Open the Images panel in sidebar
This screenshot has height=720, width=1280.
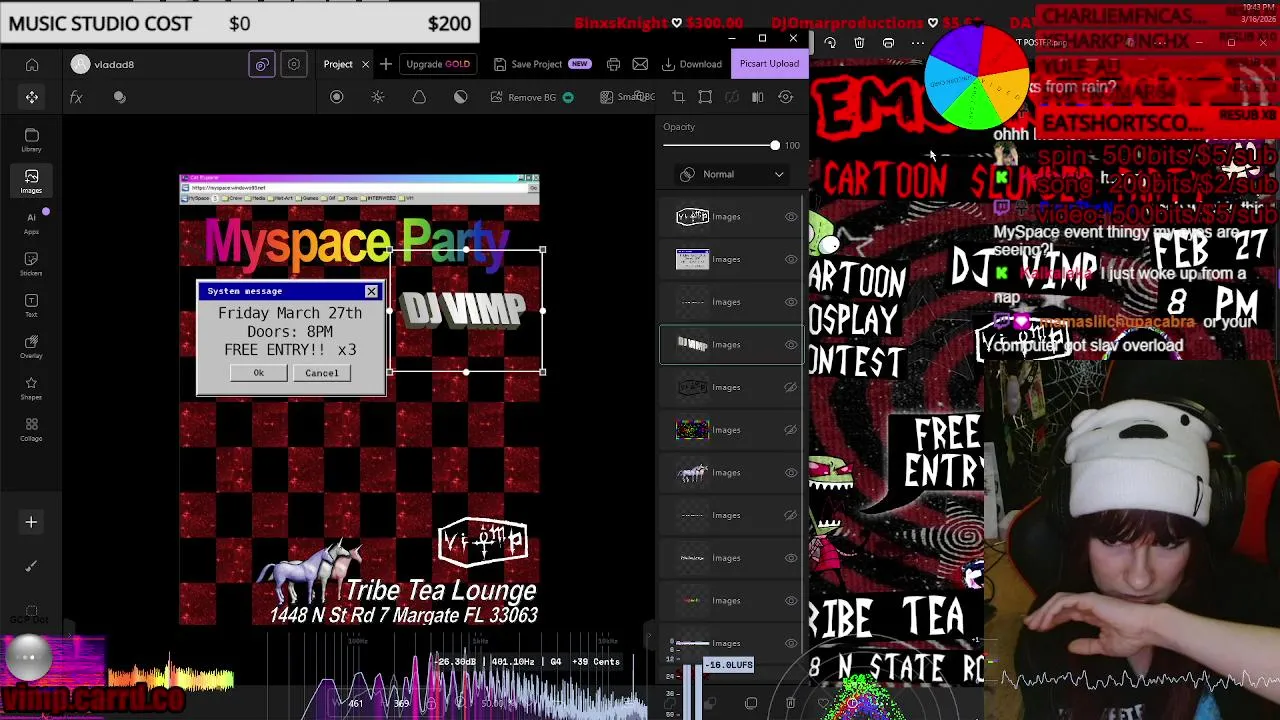point(31,181)
